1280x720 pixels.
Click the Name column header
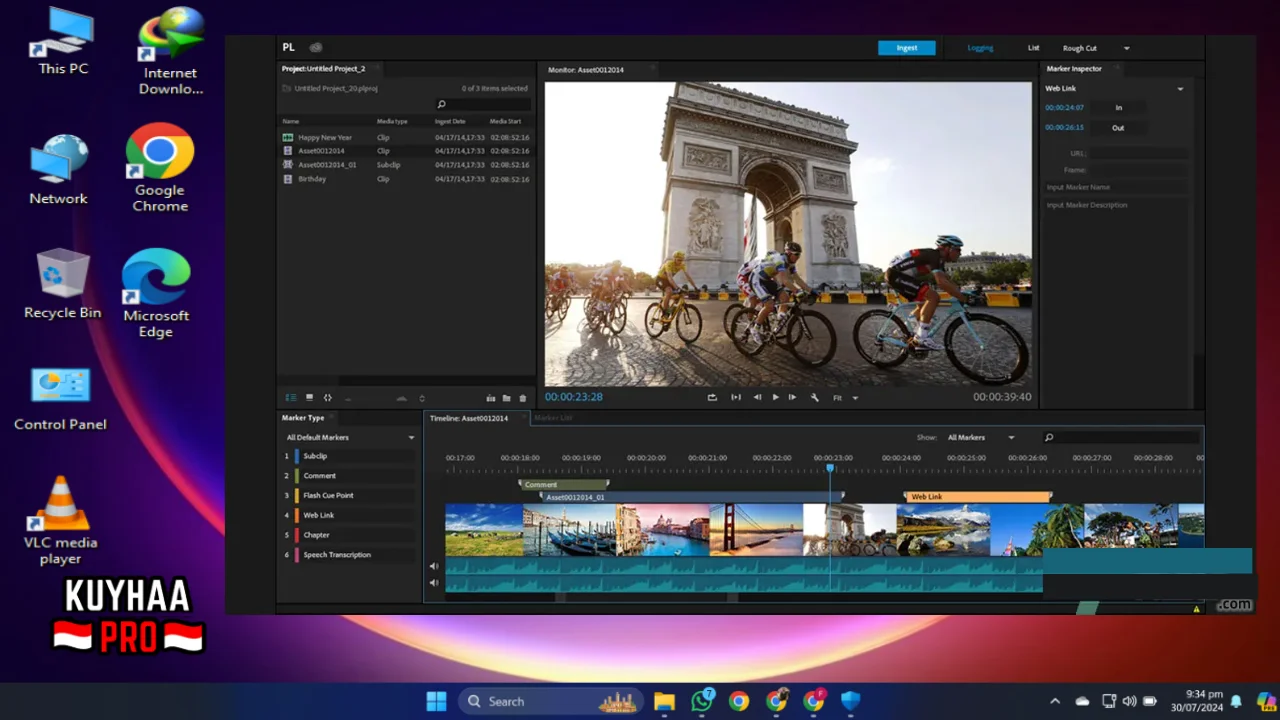291,121
